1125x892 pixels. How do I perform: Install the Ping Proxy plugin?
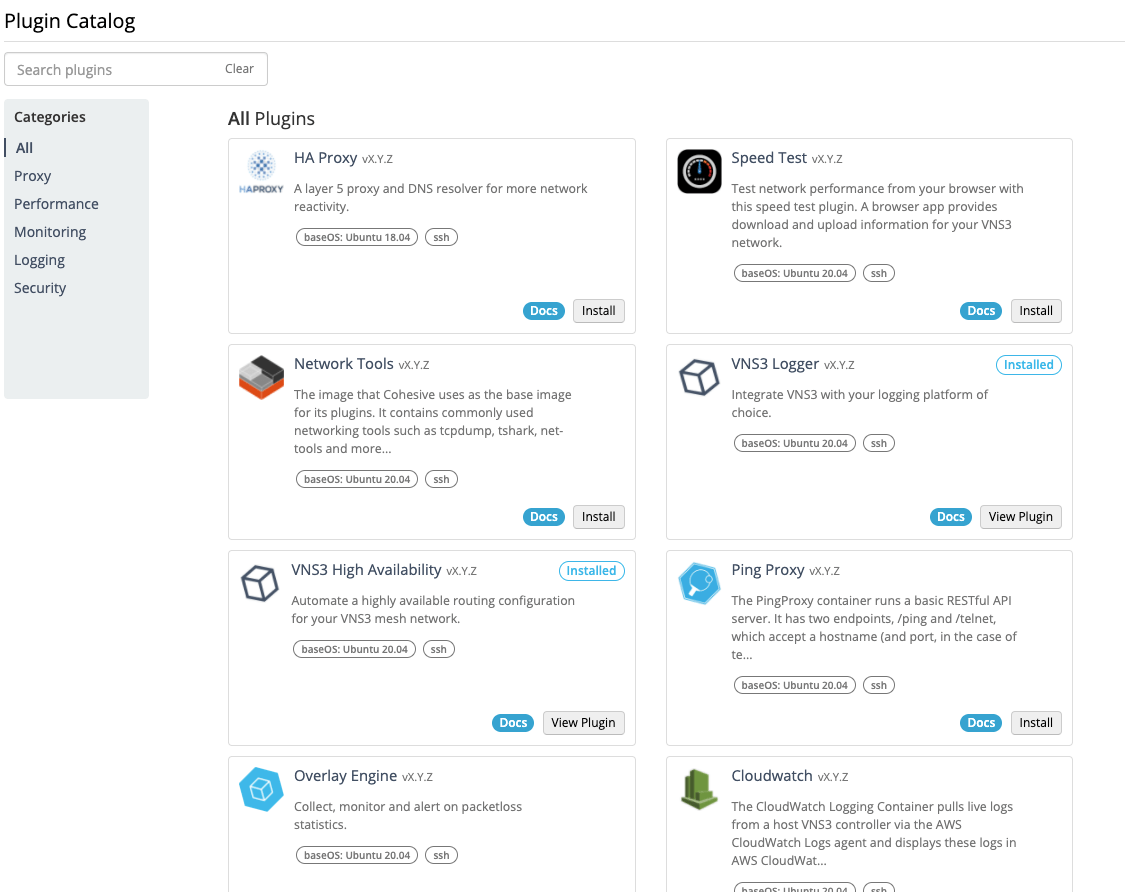tap(1036, 723)
